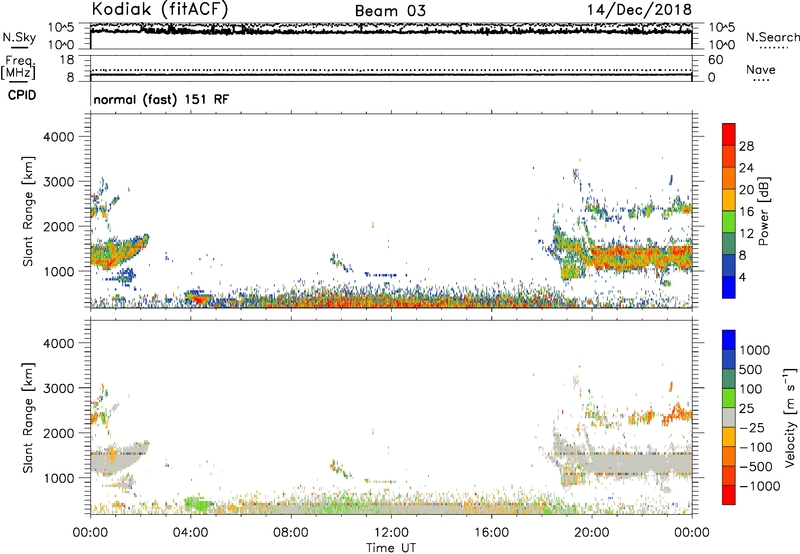
Task: Select the '4' value on Power colorbar
Action: point(743,277)
